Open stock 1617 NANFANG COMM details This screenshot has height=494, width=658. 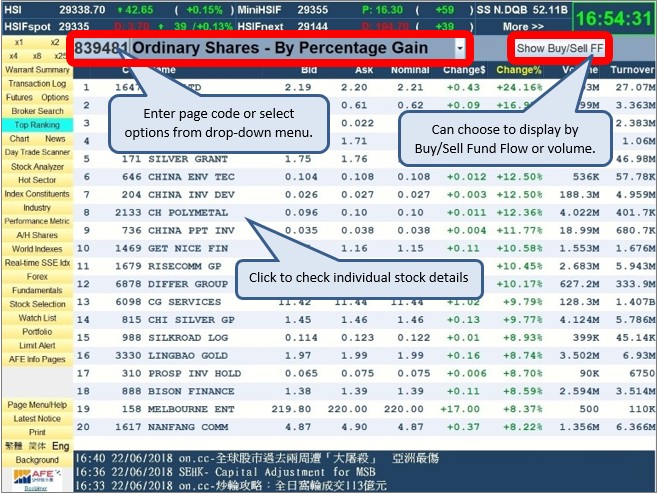pos(364,427)
